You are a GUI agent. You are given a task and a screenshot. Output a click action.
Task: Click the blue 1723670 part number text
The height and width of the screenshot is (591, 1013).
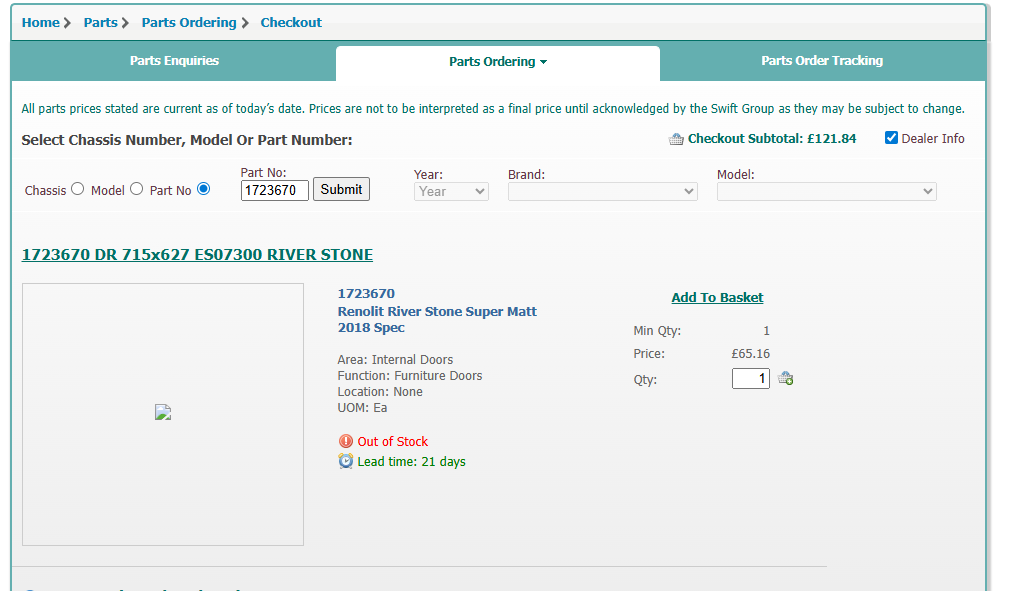(366, 294)
